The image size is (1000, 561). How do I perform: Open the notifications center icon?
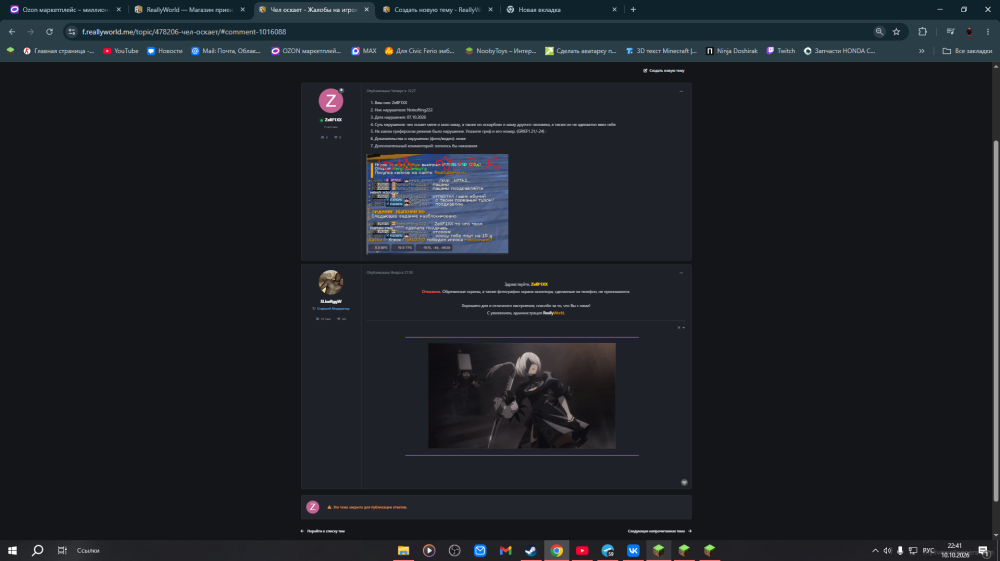click(985, 550)
